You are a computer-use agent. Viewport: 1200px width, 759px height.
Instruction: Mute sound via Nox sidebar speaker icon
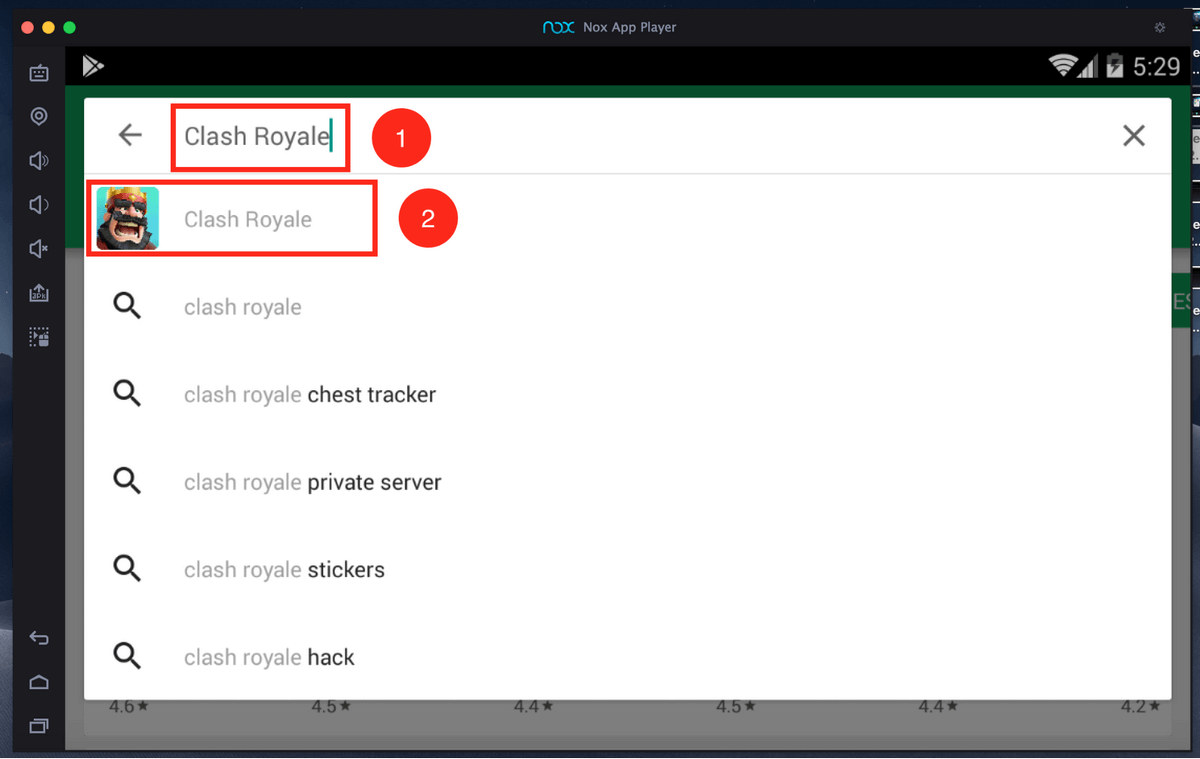point(39,249)
